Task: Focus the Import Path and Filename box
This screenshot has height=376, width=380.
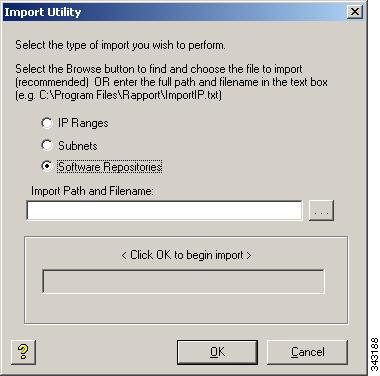Action: point(164,210)
